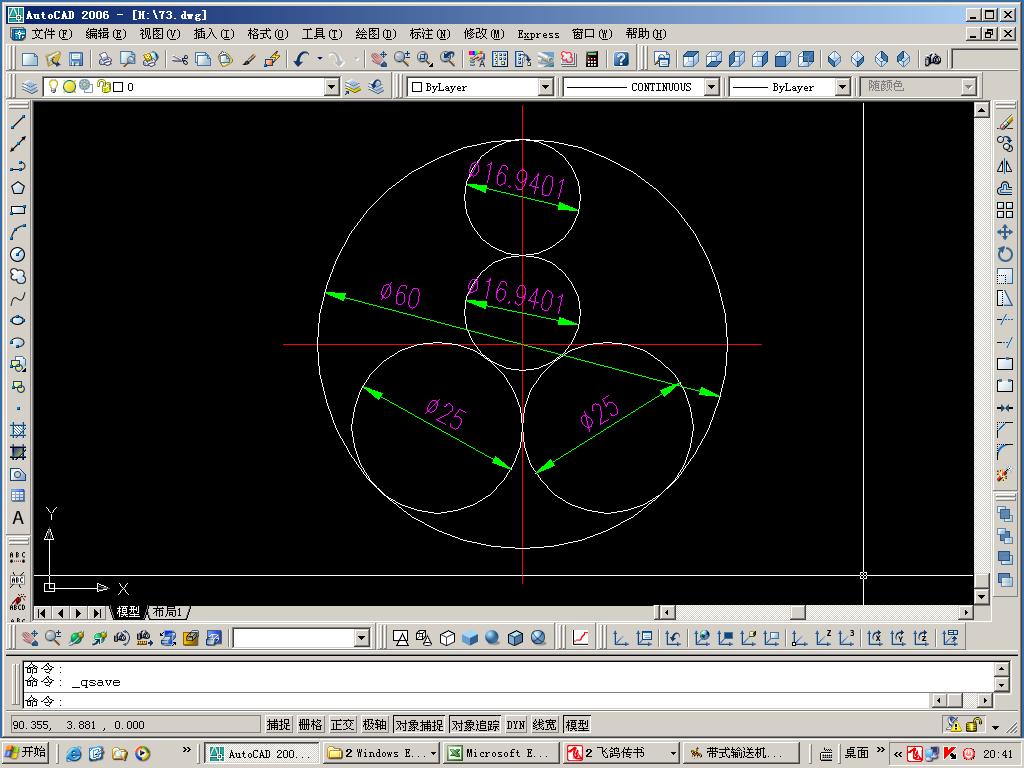Select the Ellipse draw tool
Viewport: 1024px width, 768px height.
pyautogui.click(x=18, y=320)
